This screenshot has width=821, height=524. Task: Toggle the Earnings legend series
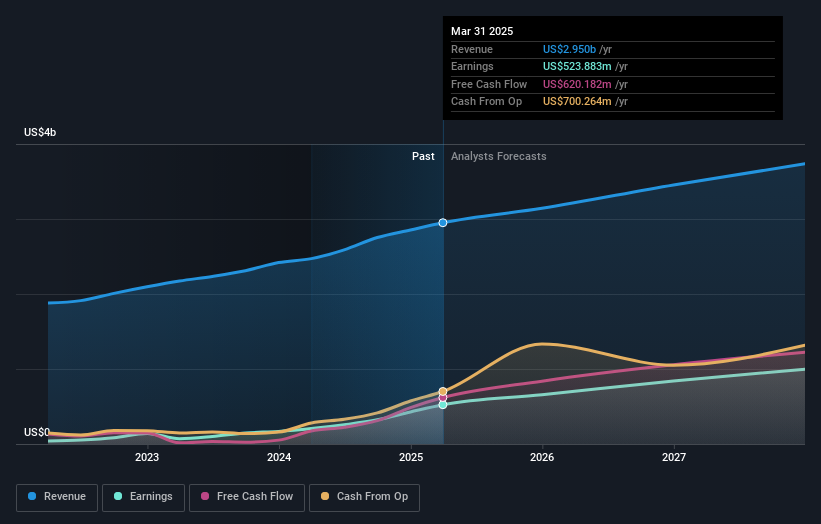143,497
